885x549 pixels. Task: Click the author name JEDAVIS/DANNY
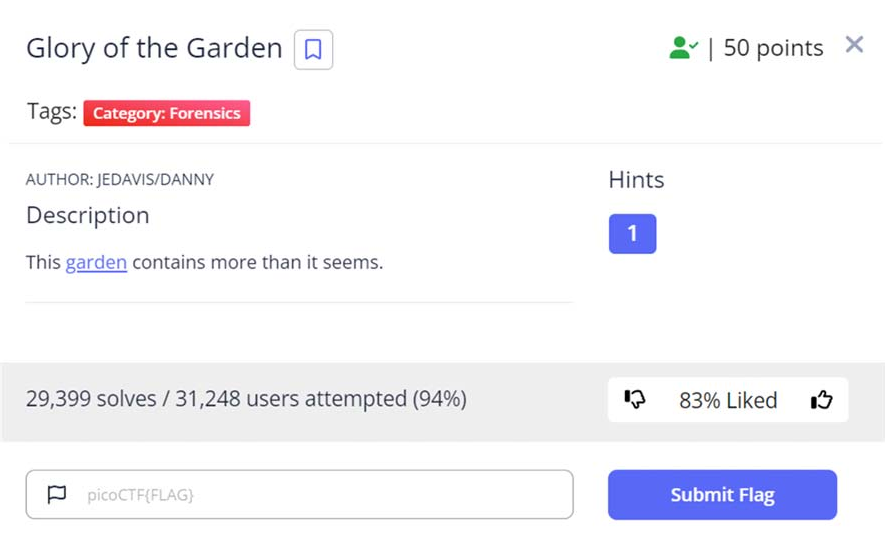click(120, 180)
